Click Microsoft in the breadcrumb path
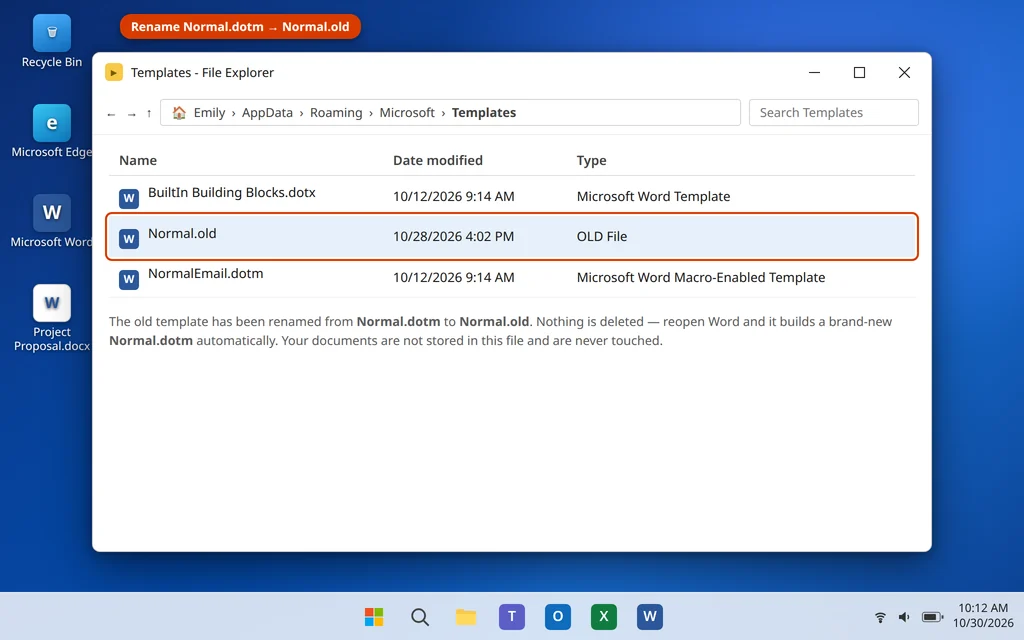This screenshot has width=1024, height=640. coord(407,112)
